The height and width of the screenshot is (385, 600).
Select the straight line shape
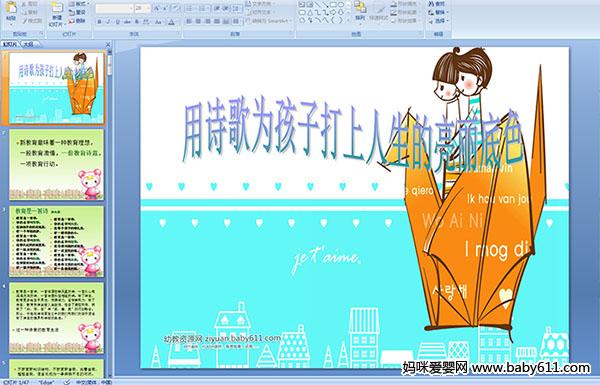pyautogui.click(x=317, y=4)
